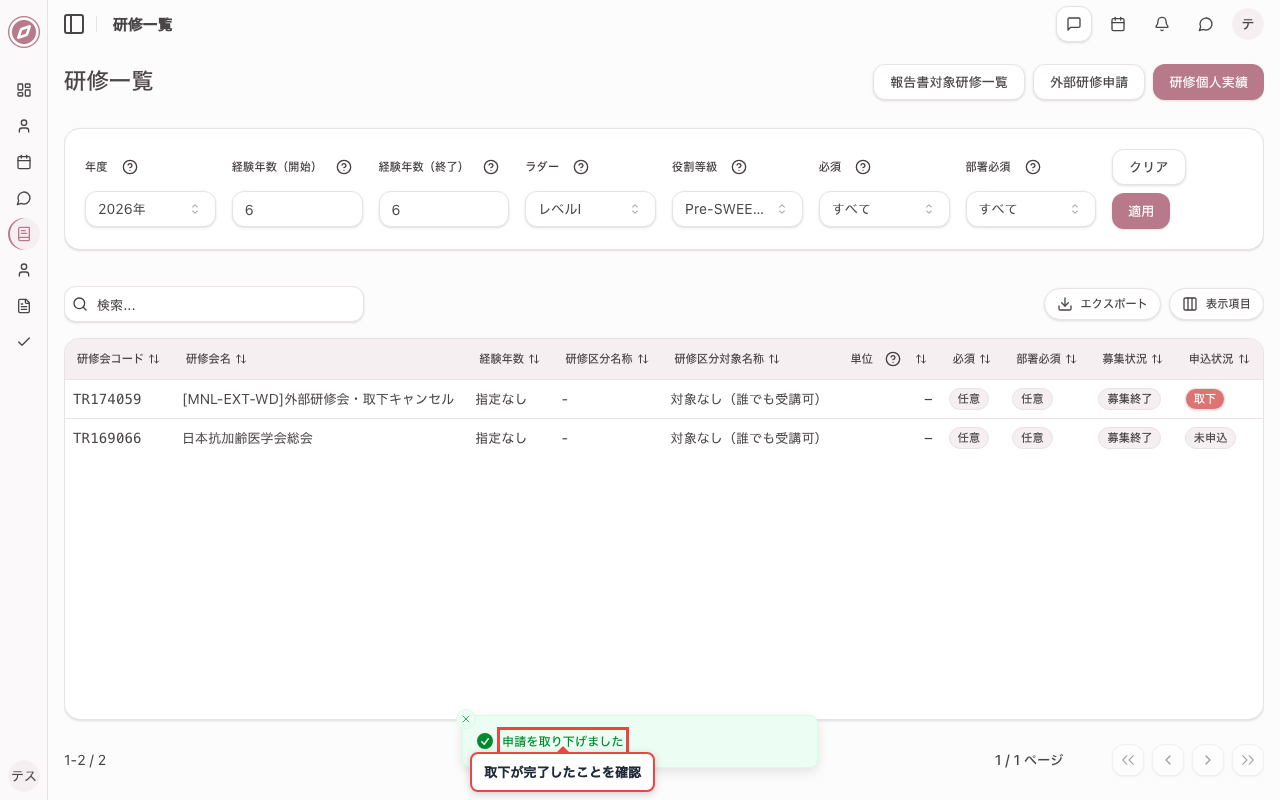Image resolution: width=1280 pixels, height=800 pixels.
Task: Focus the 検索 search field
Action: click(x=214, y=304)
